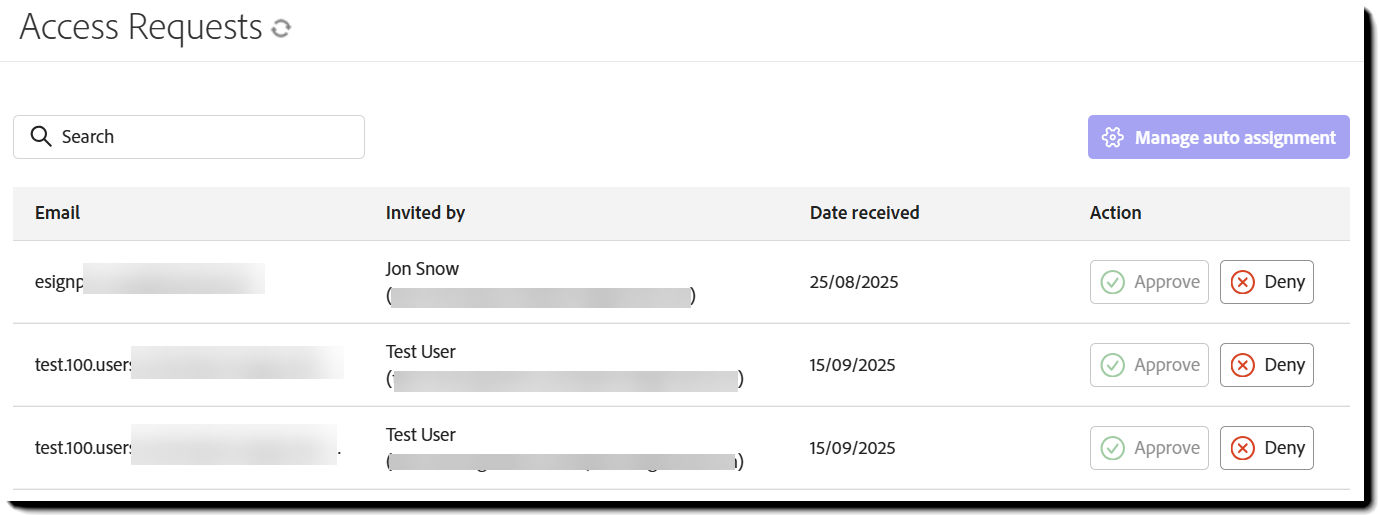Click the Email column header
Image resolution: width=1379 pixels, height=515 pixels.
click(57, 213)
